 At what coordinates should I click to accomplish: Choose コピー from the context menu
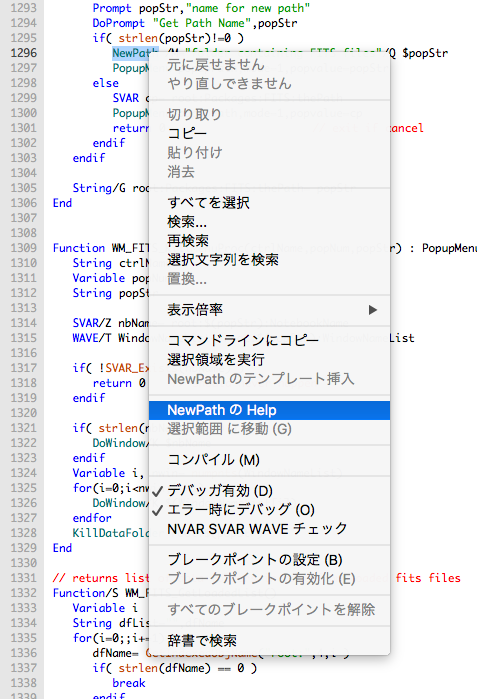(269, 133)
